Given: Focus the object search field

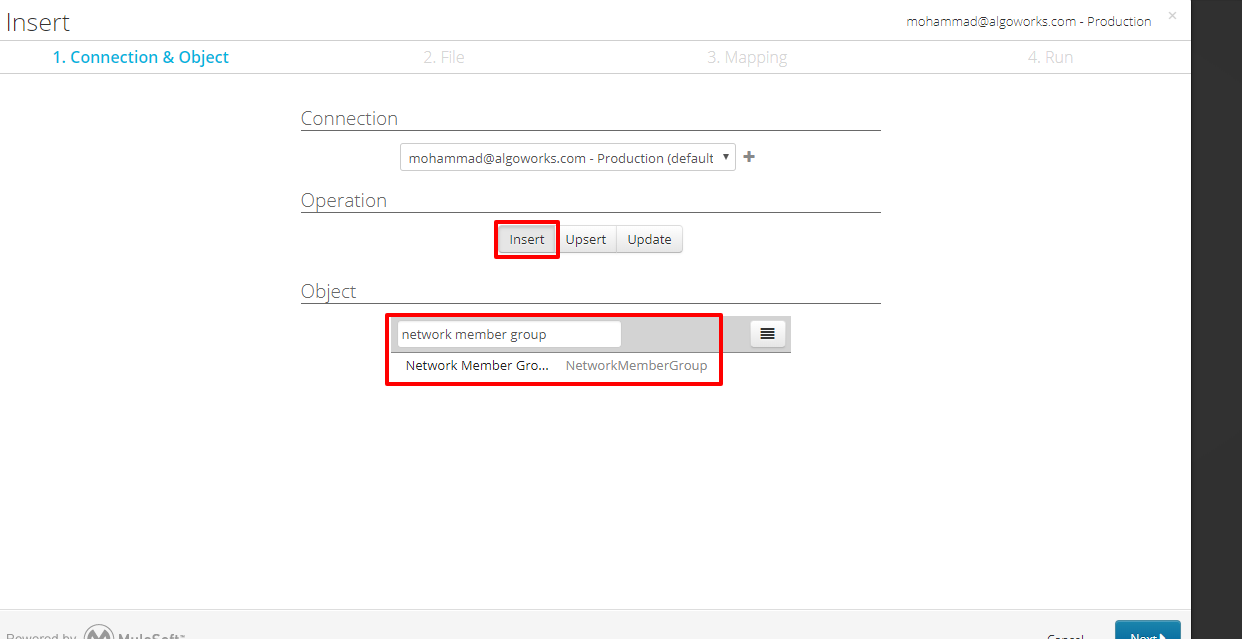Looking at the screenshot, I should point(509,334).
